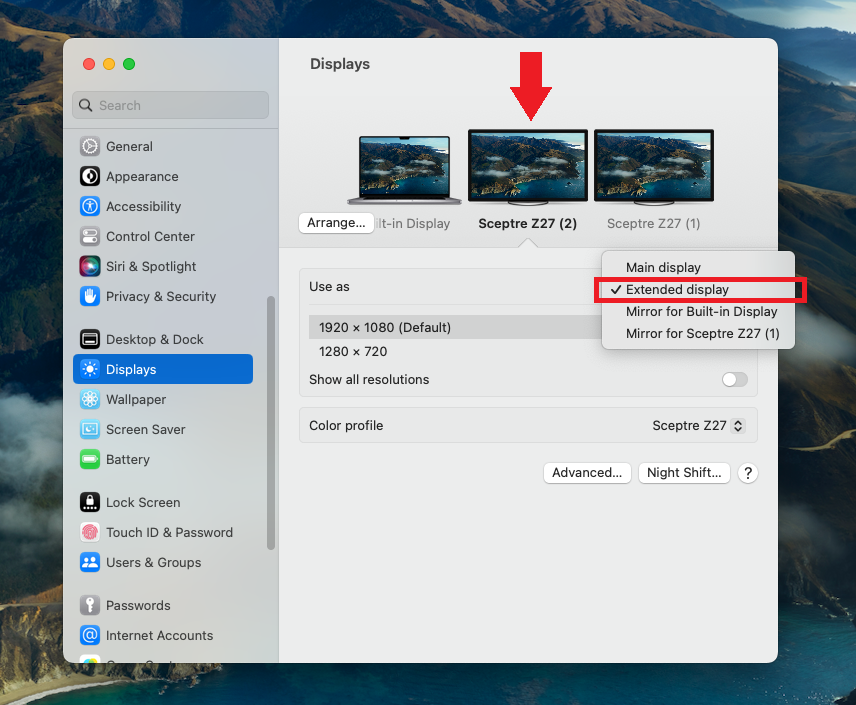Click the Search field in sidebar
This screenshot has width=856, height=705.
(171, 105)
